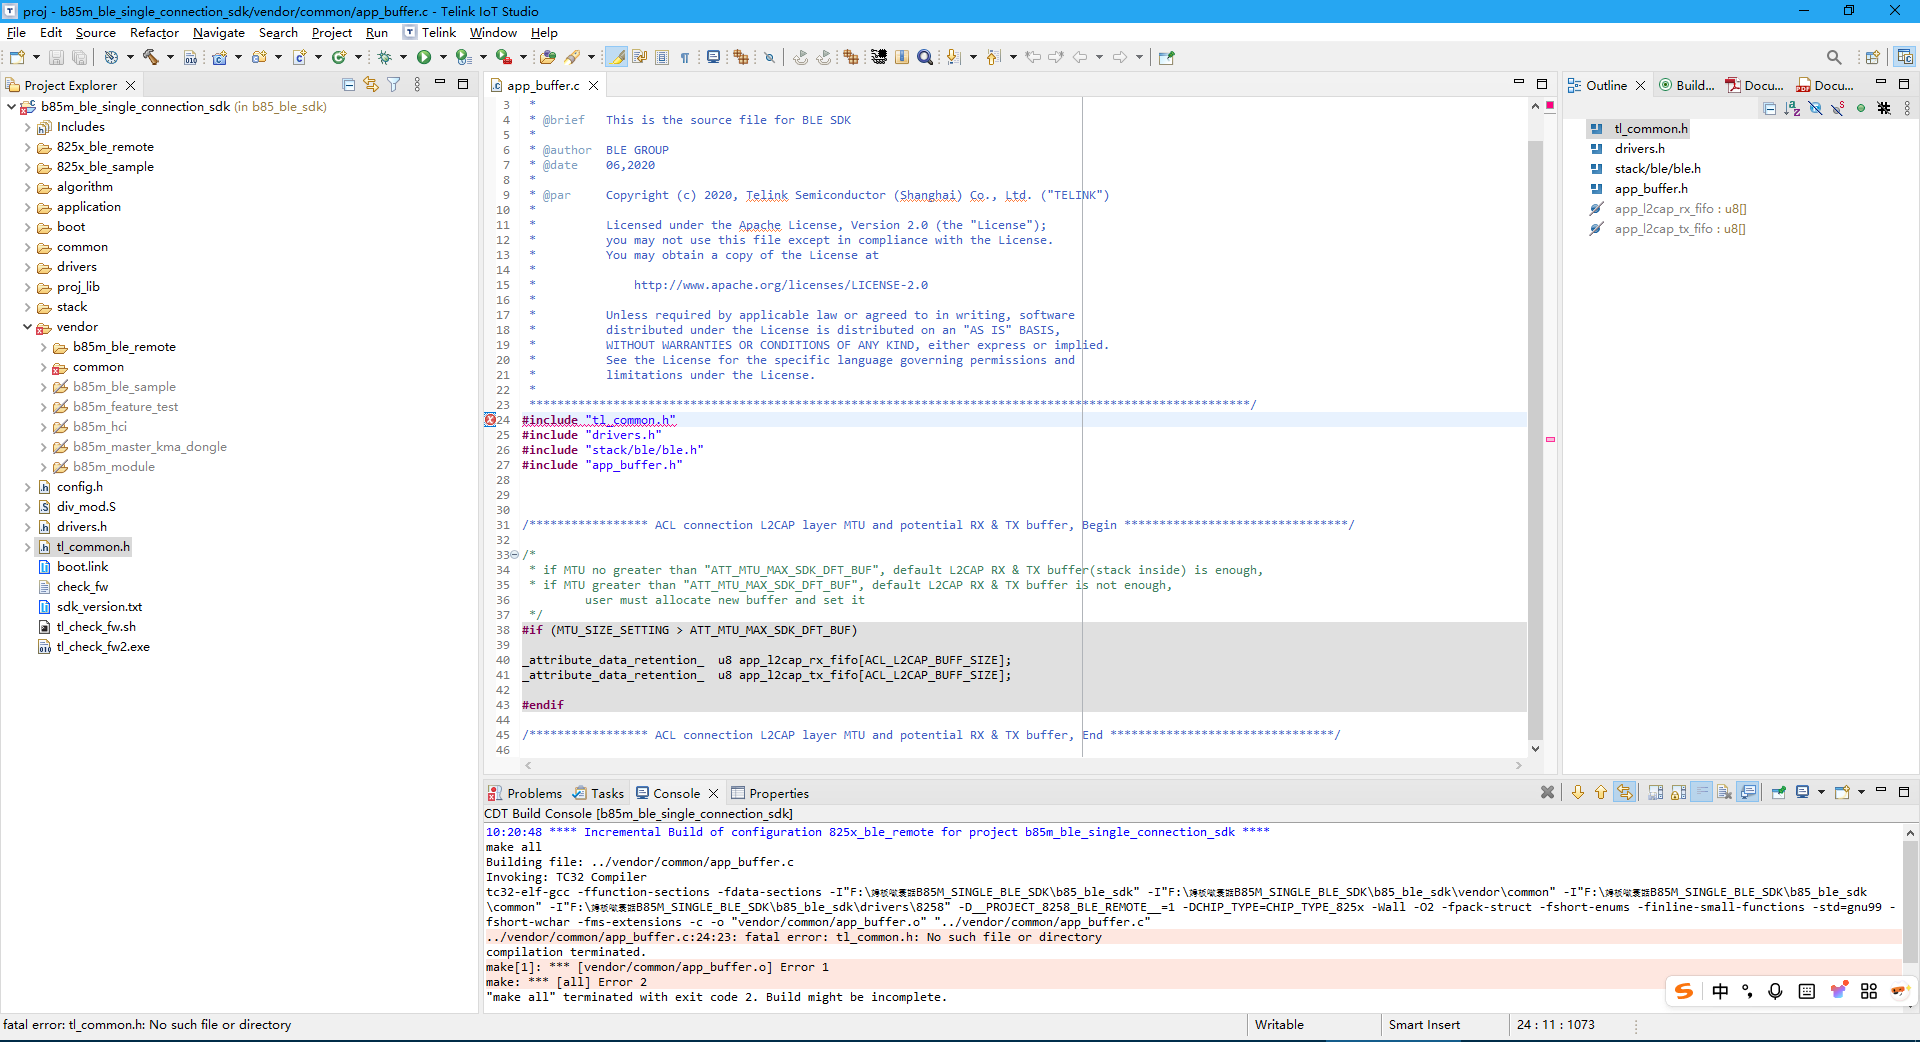Collapse All in the Project Explorer
The width and height of the screenshot is (1920, 1042).
click(x=348, y=85)
